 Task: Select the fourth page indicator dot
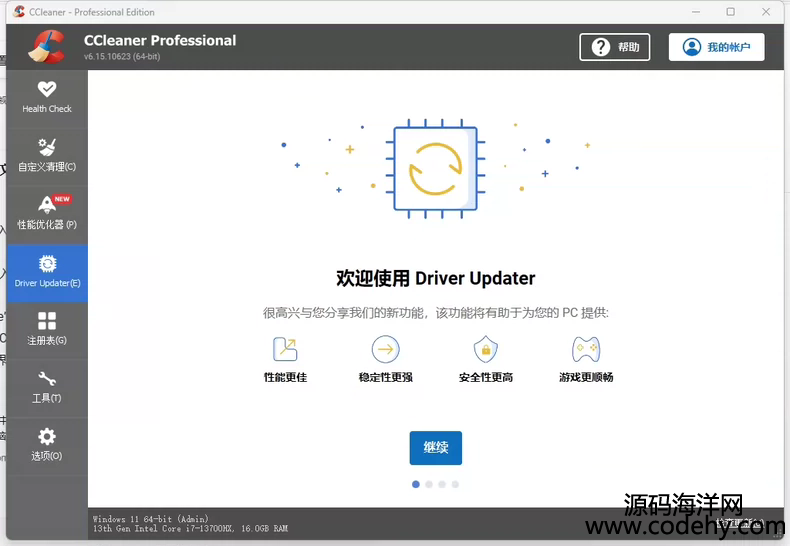(455, 484)
